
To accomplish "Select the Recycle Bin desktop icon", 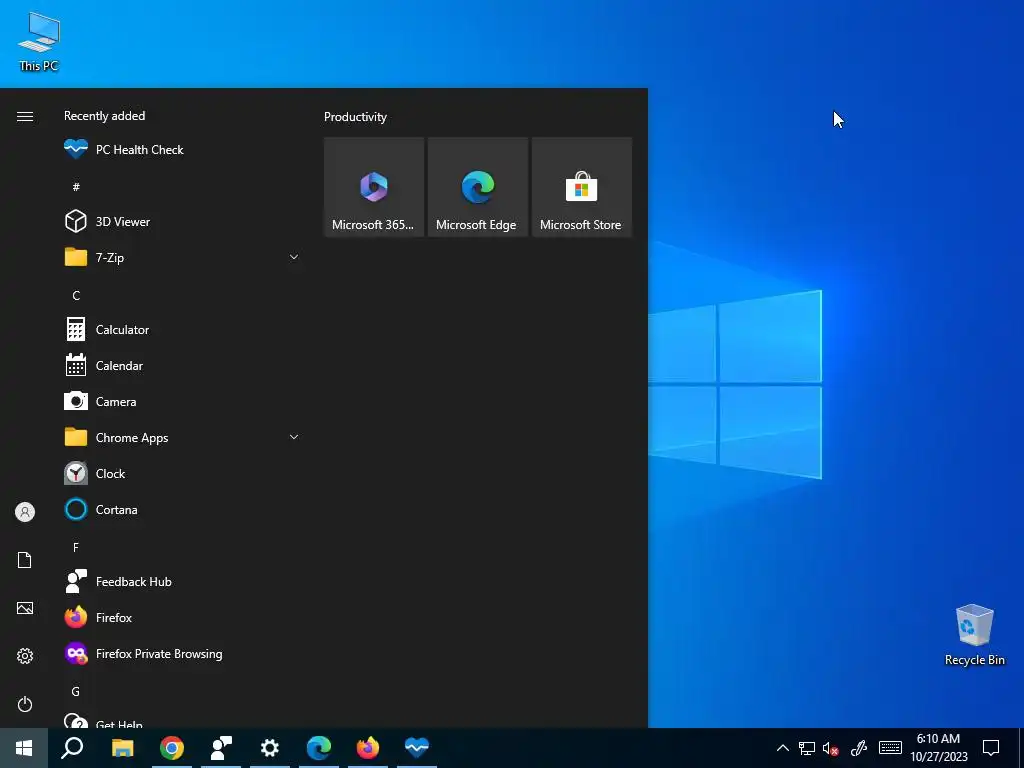I will point(974,635).
